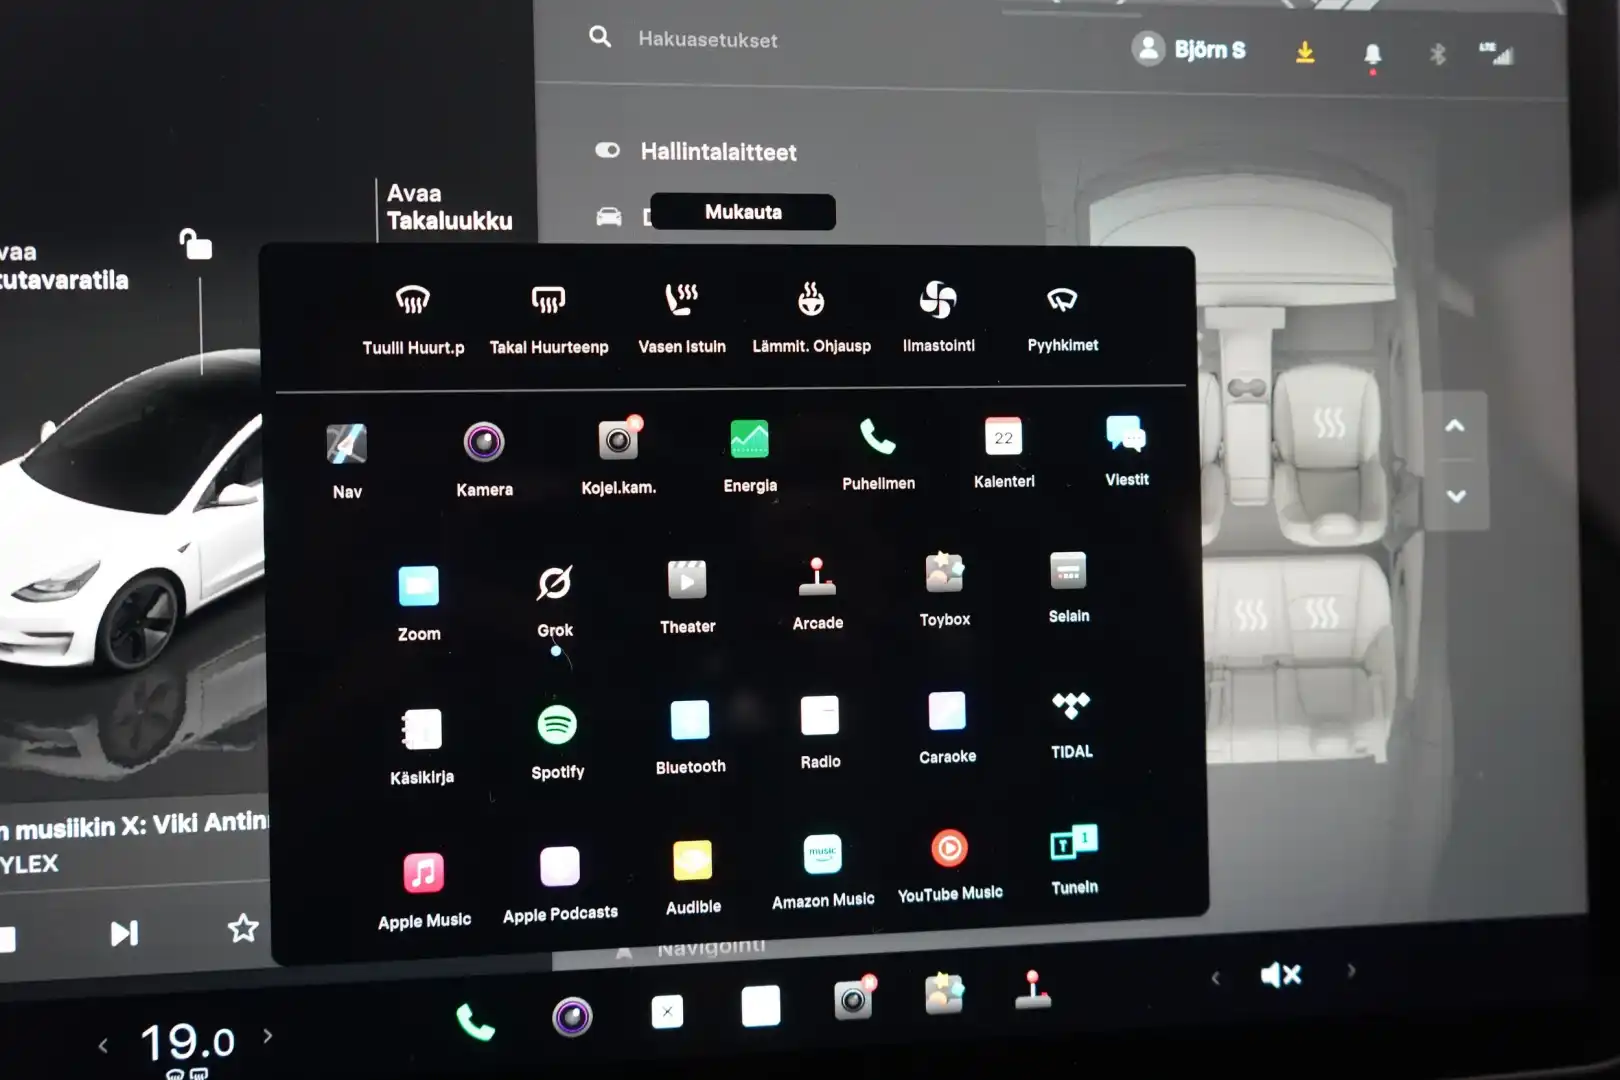The image size is (1620, 1080).
Task: Open the Kojel.kam. dashcam app
Action: (x=619, y=456)
